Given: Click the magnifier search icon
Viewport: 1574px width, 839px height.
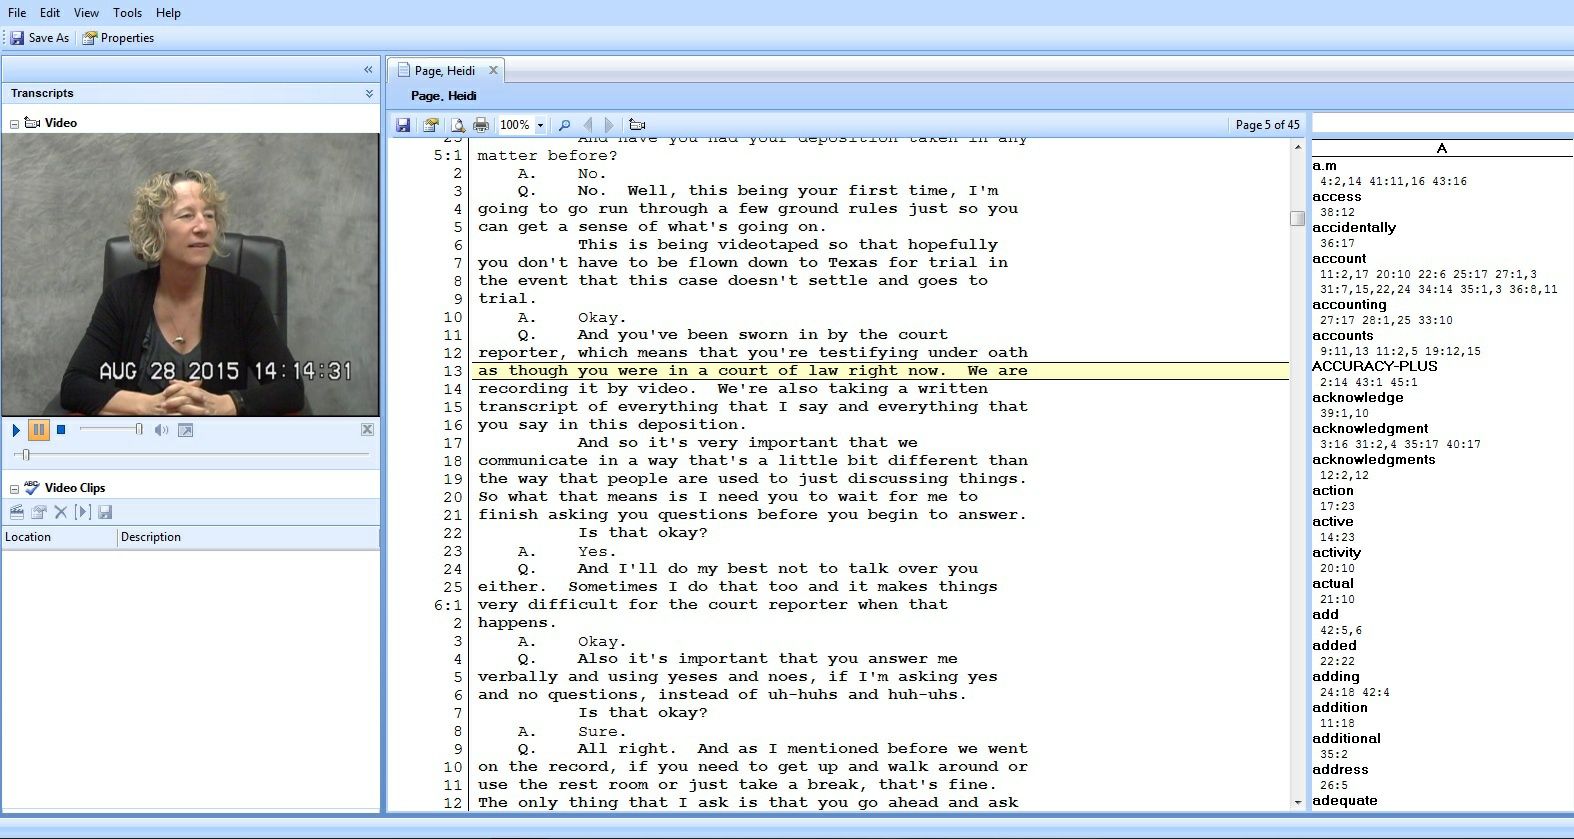Looking at the screenshot, I should coord(565,125).
